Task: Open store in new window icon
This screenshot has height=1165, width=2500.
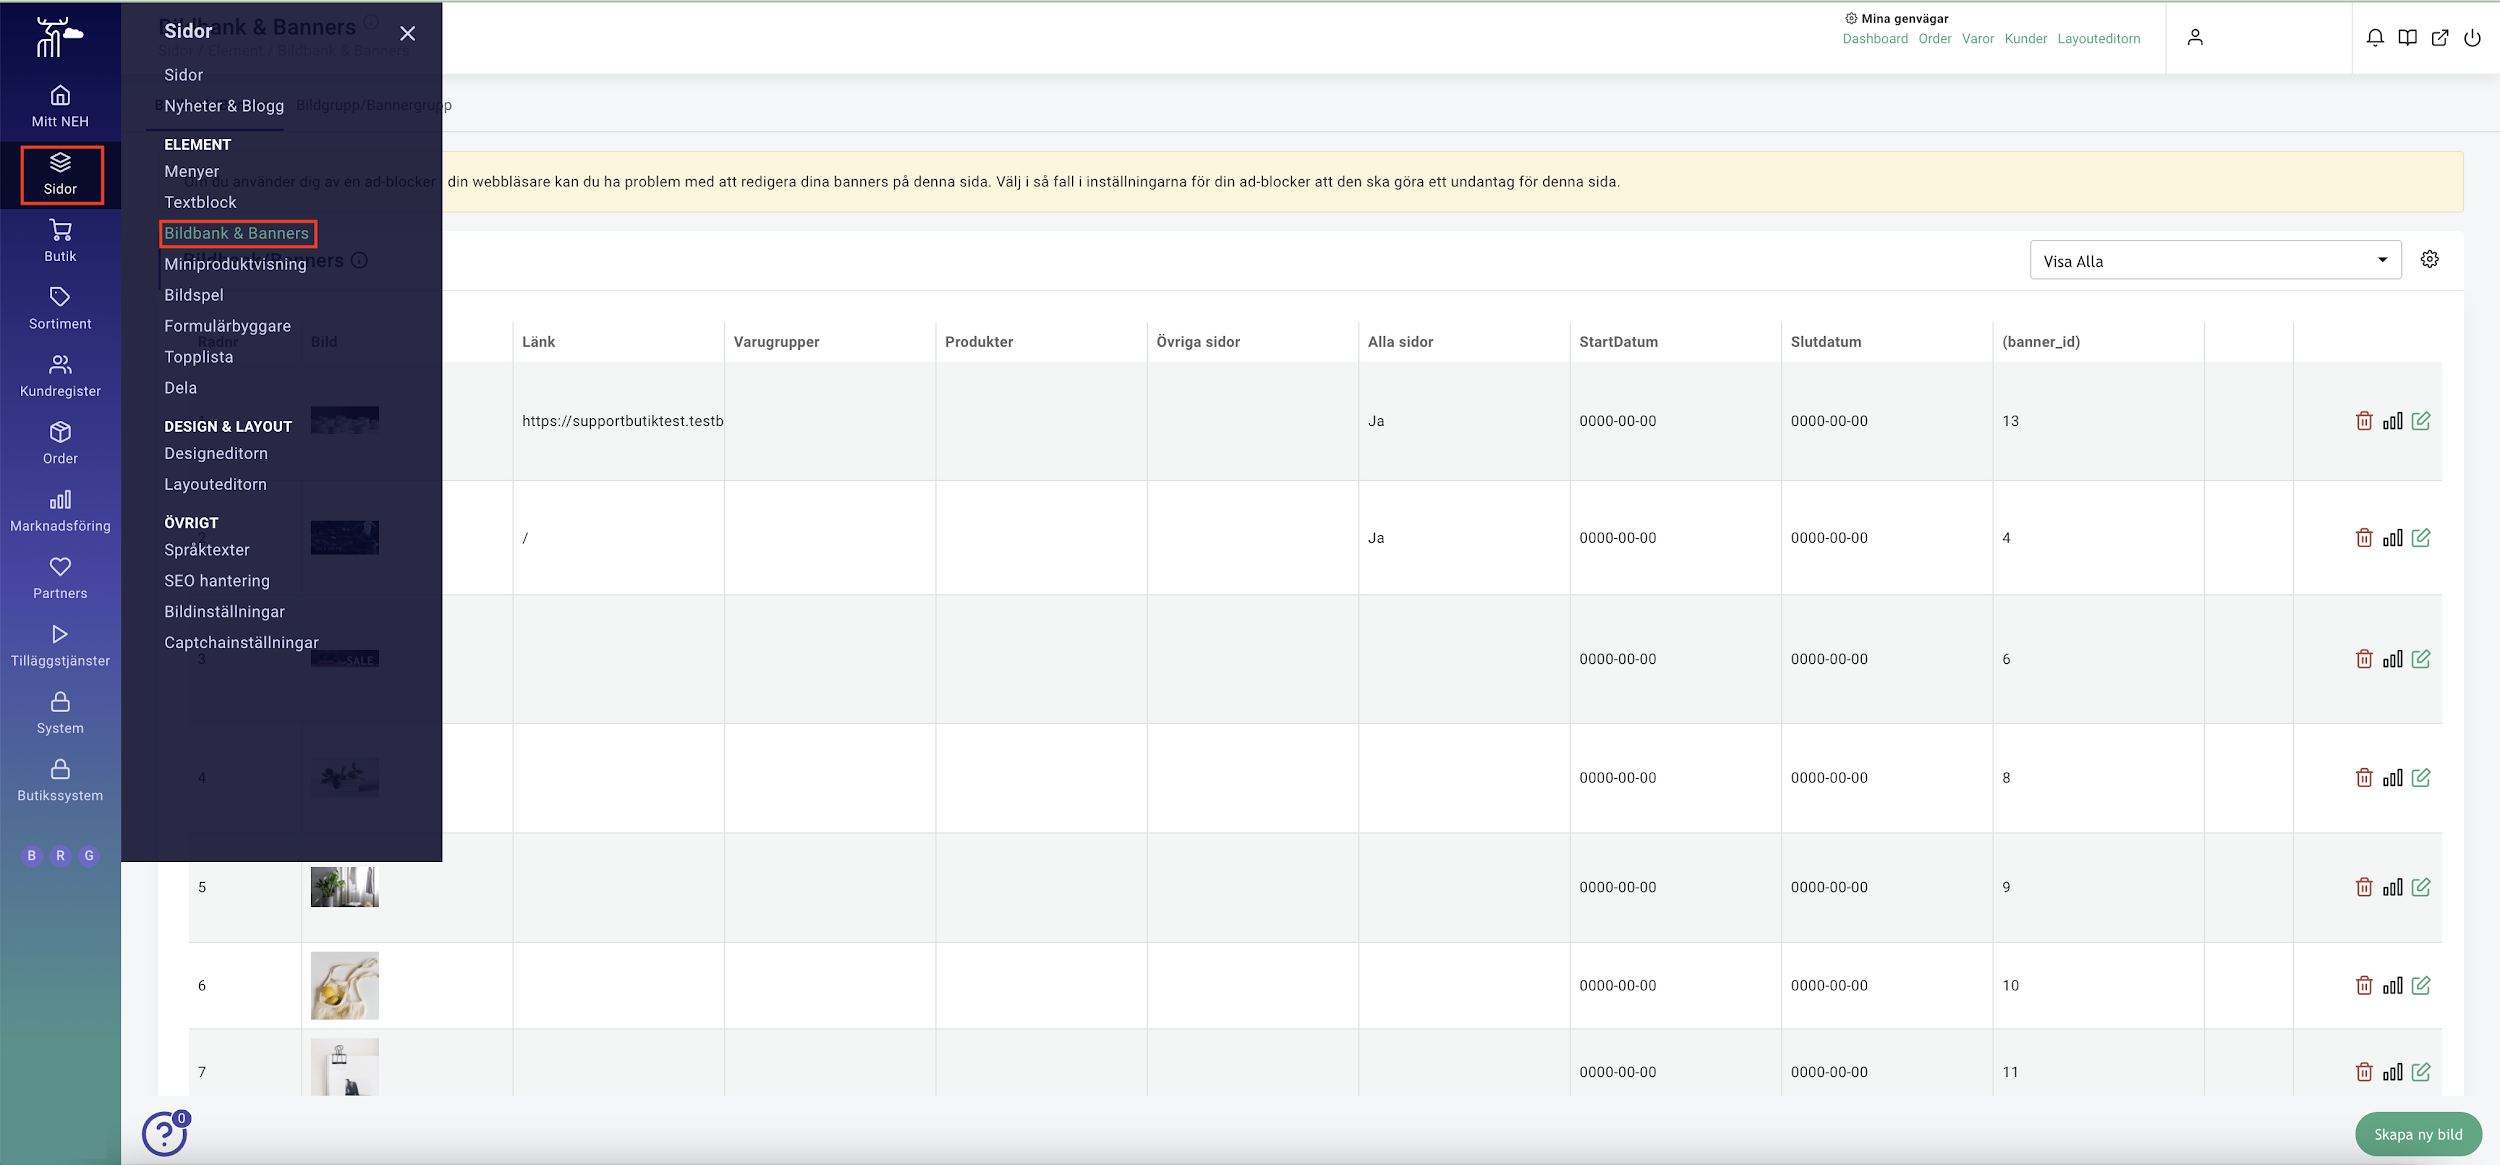Action: point(2440,38)
